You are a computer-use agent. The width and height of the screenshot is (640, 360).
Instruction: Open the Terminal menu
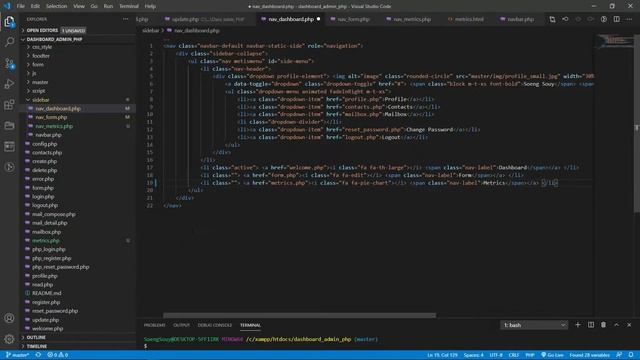[129, 6]
